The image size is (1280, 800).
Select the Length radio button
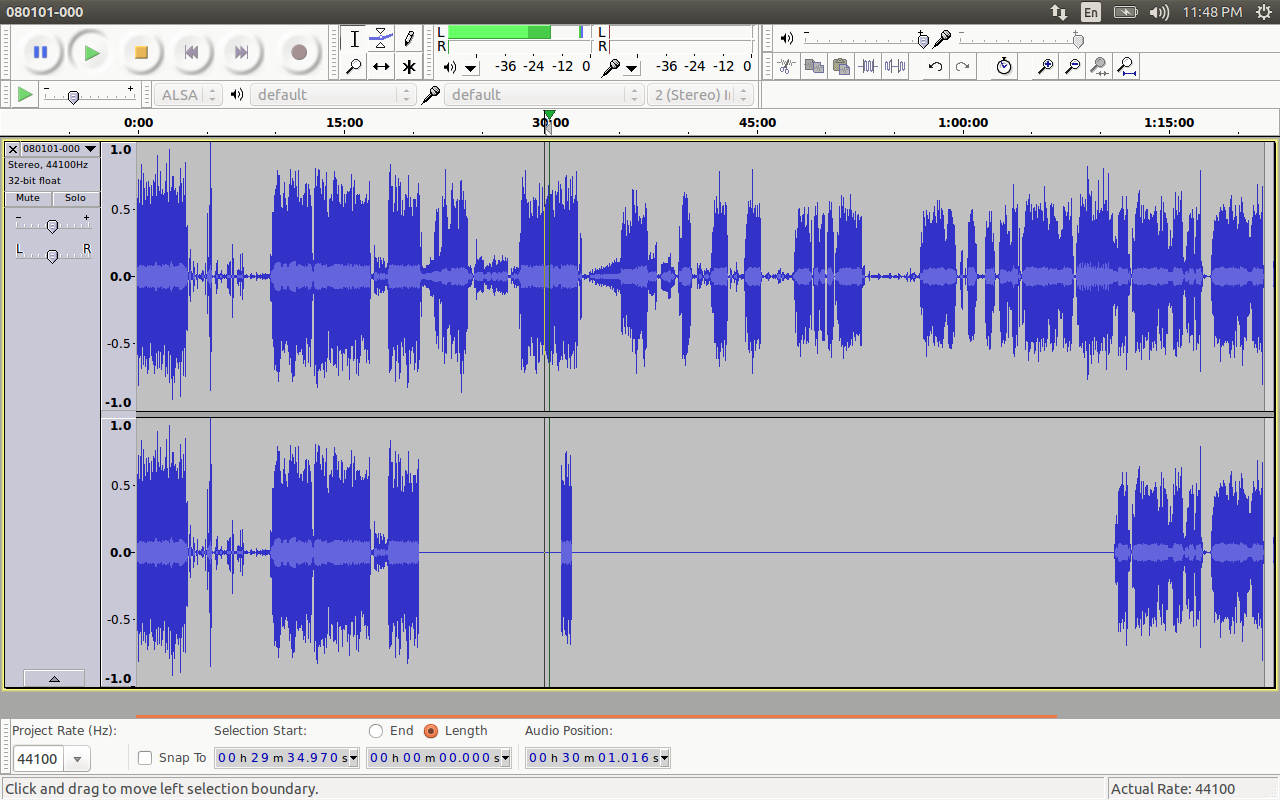431,731
